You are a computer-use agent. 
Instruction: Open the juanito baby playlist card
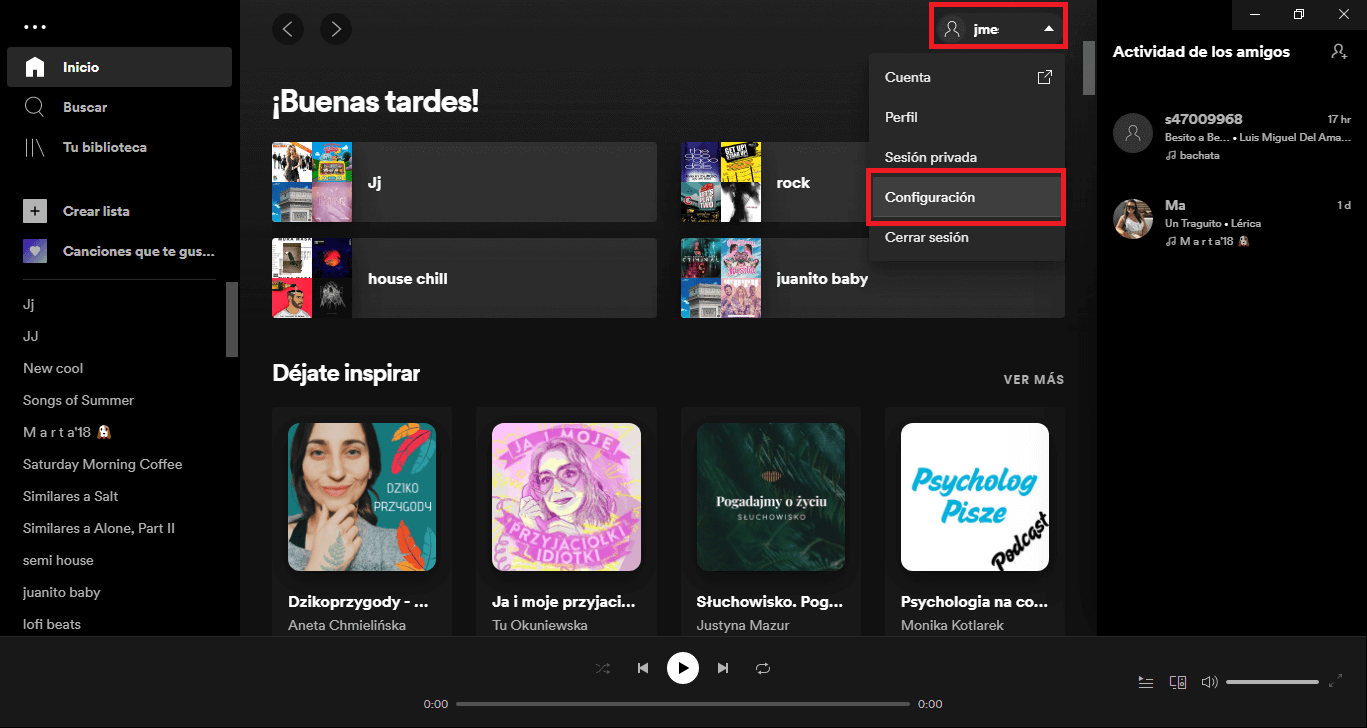point(872,278)
